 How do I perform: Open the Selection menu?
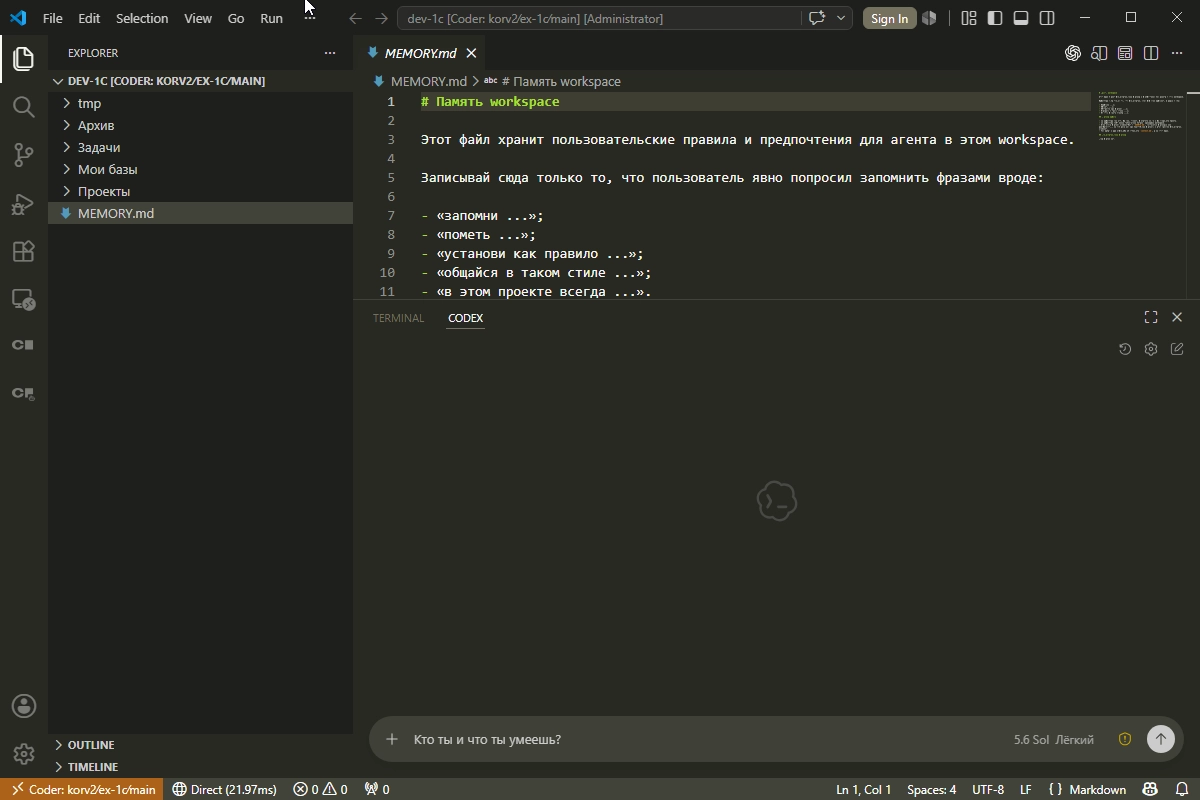click(142, 18)
